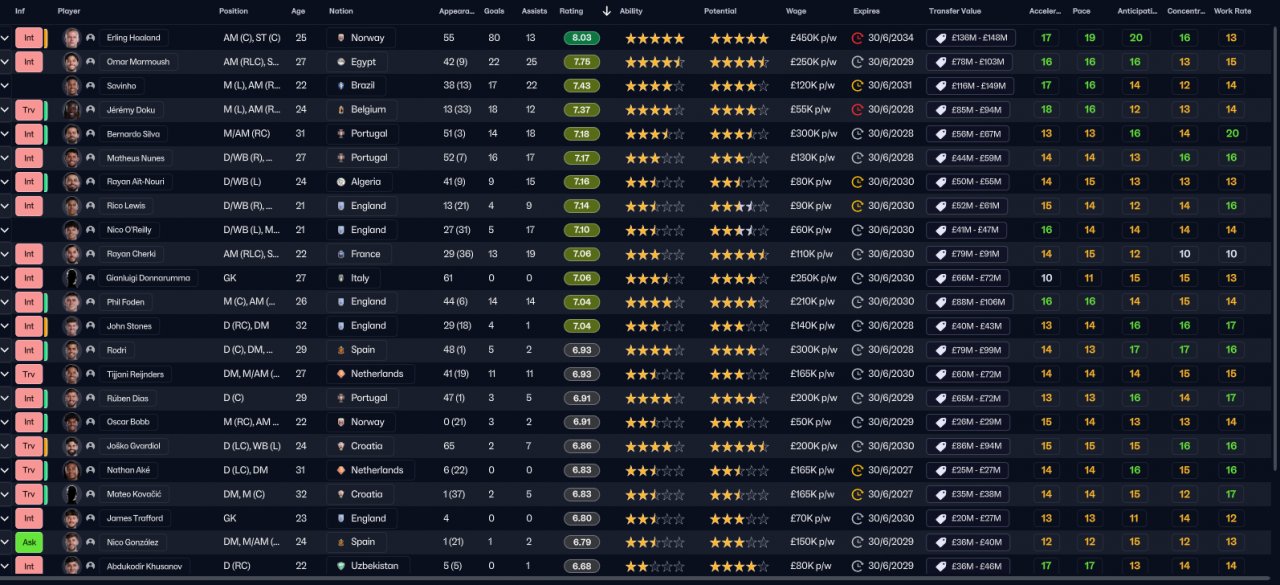Click the red expiry icon on Jérémy Doku's row
The image size is (1280, 585).
coord(857,110)
